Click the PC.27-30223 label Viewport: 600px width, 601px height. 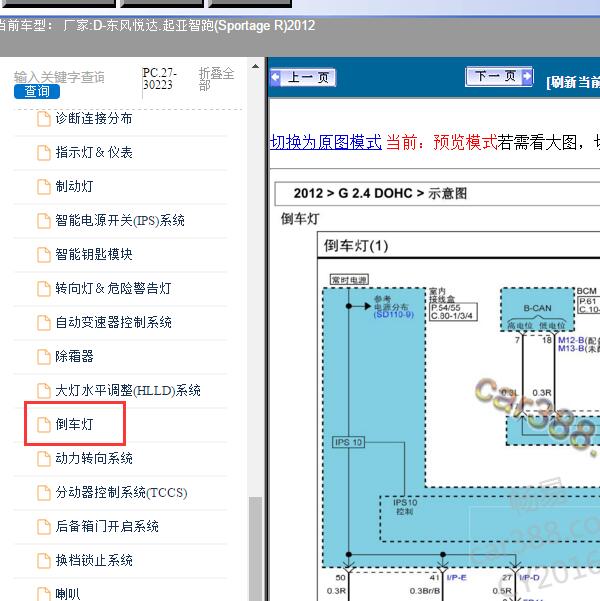(x=159, y=79)
